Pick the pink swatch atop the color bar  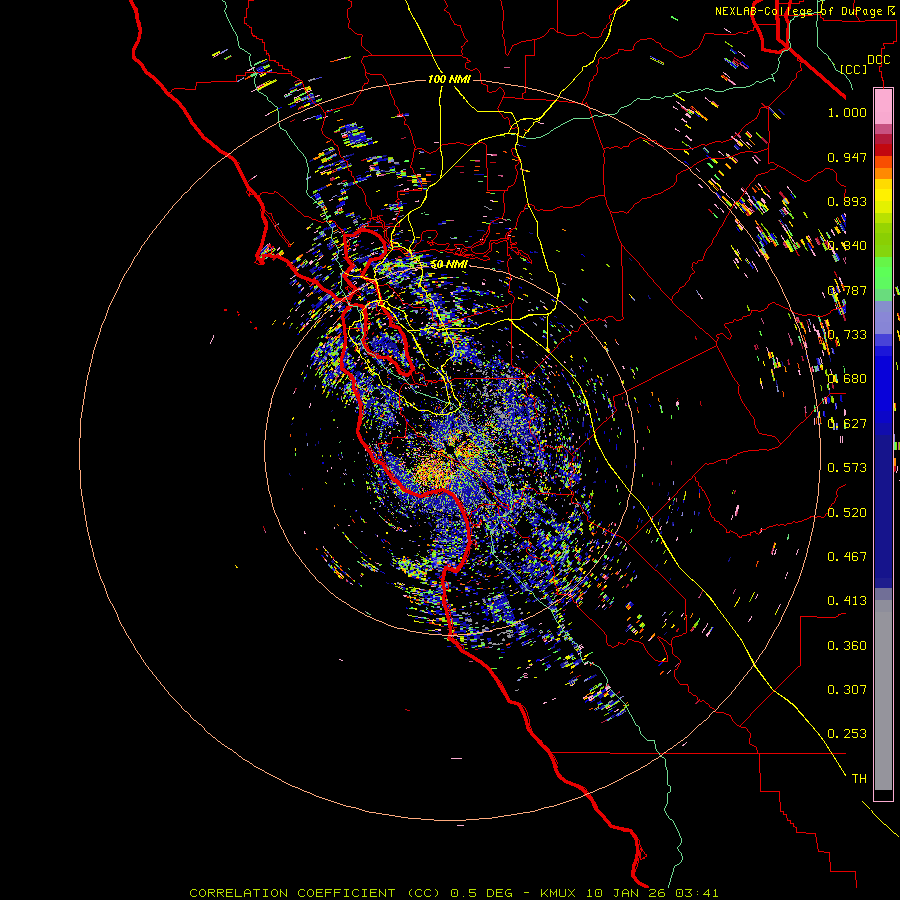tap(883, 106)
